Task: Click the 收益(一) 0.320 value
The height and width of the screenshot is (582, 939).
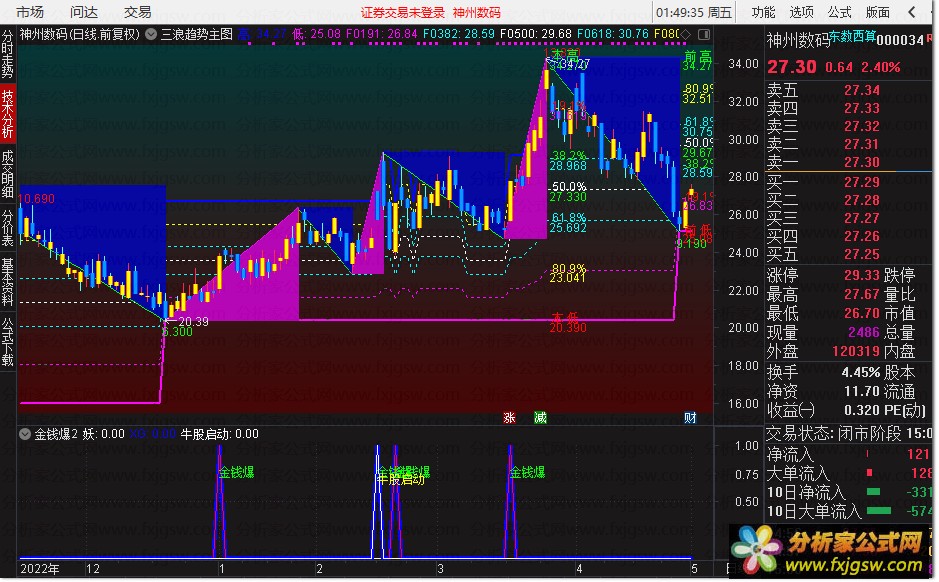Action: click(862, 411)
